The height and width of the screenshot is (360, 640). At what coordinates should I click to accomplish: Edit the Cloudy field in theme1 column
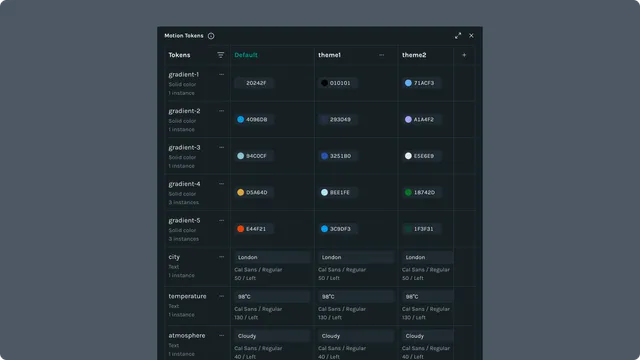(x=356, y=336)
